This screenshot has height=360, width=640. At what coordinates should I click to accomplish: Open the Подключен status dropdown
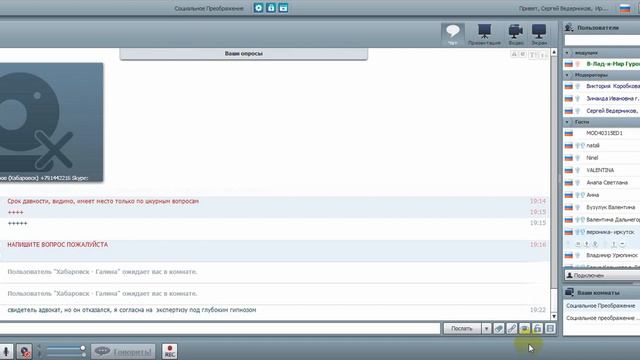tap(602, 276)
